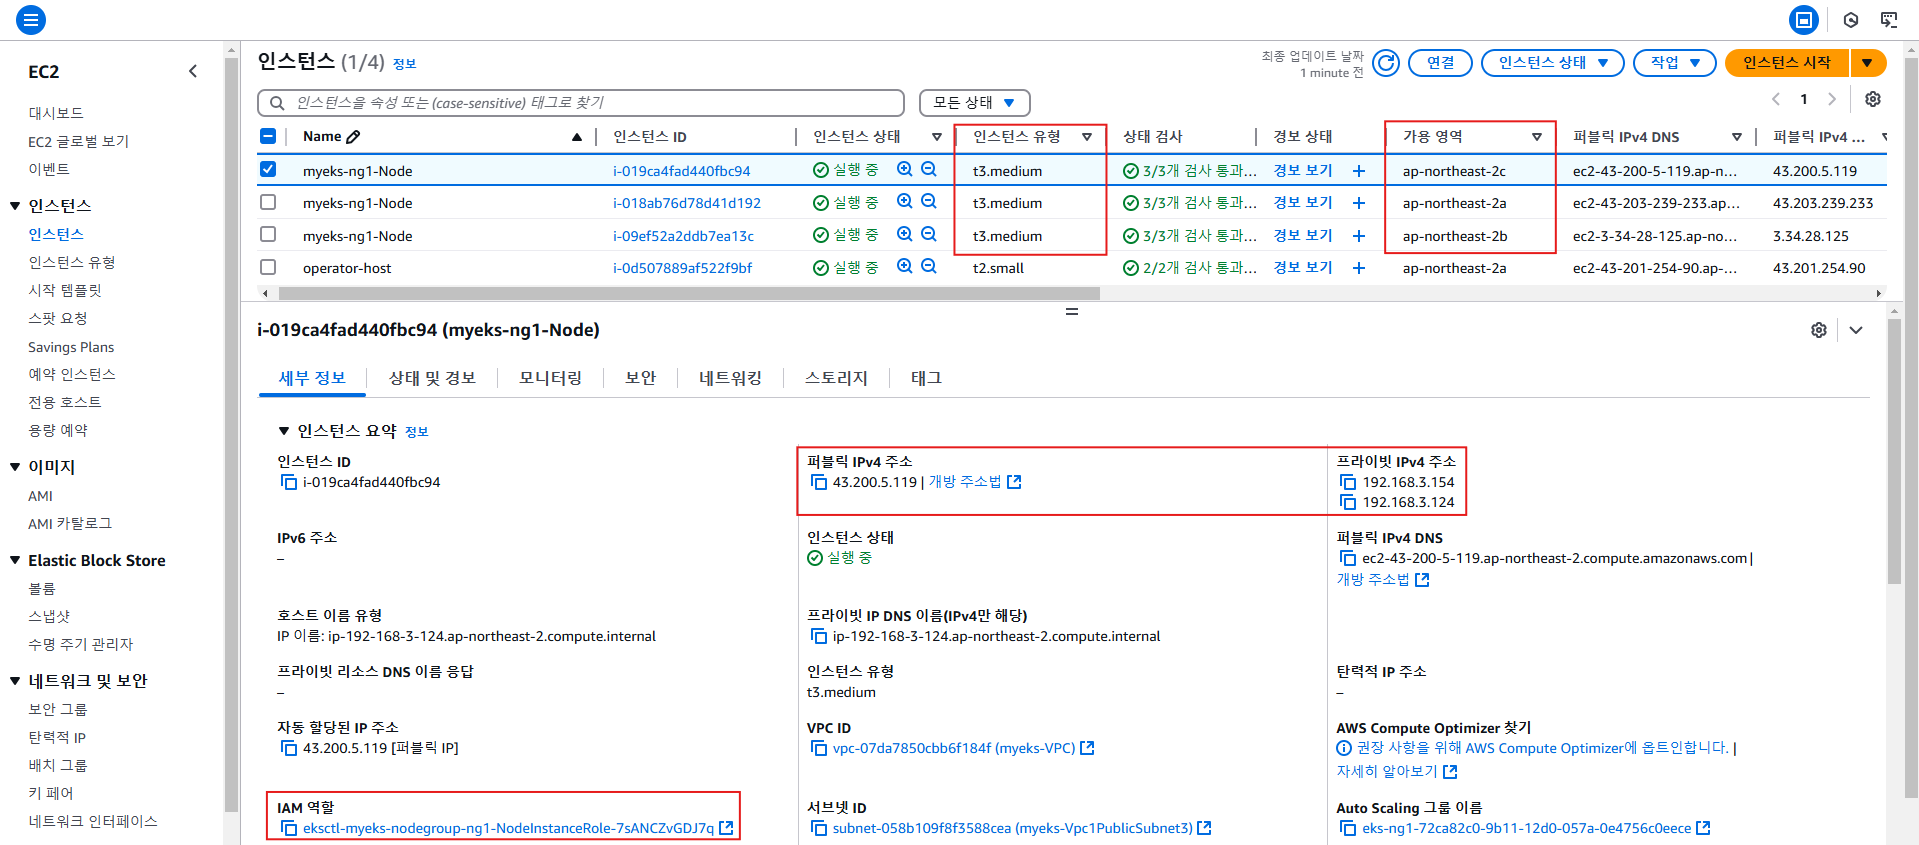The width and height of the screenshot is (1919, 845).
Task: Collapse the 인스턴스 sidebar section
Action: [x=15, y=206]
